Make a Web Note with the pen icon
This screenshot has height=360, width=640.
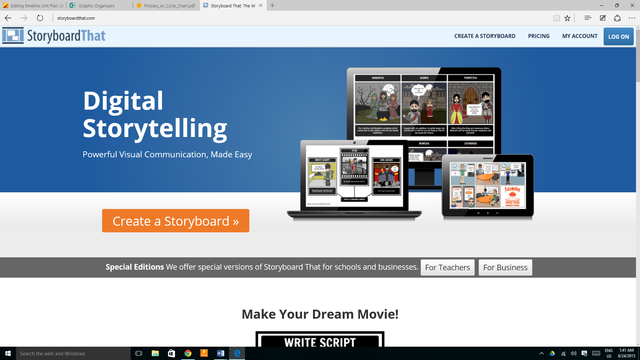(x=602, y=18)
